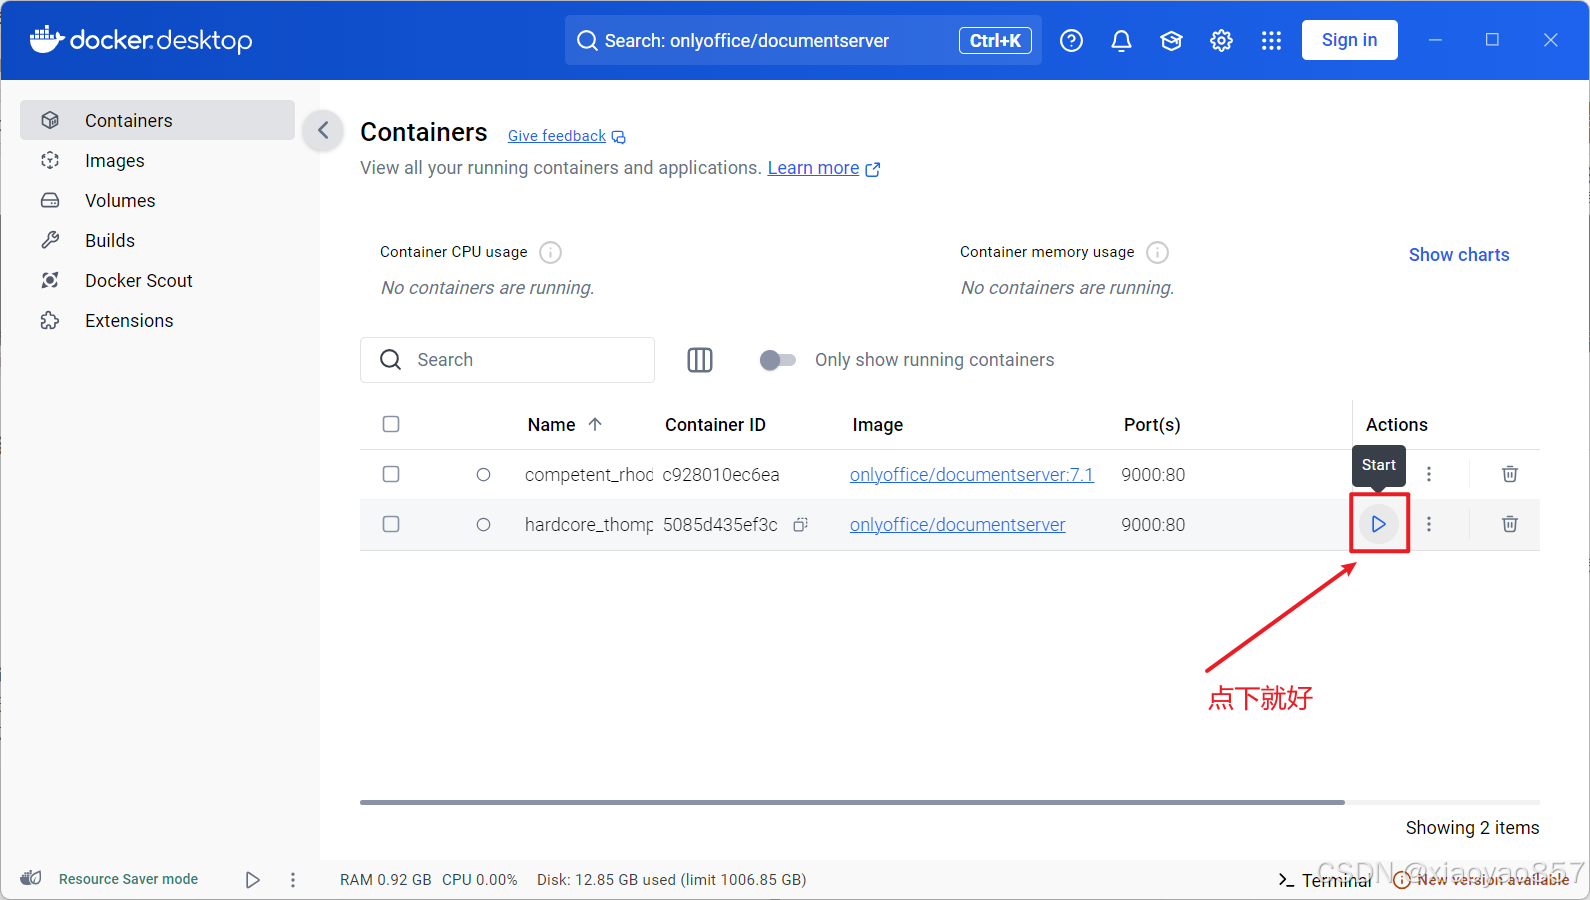Click container ID c928010ec6ea

click(x=721, y=475)
